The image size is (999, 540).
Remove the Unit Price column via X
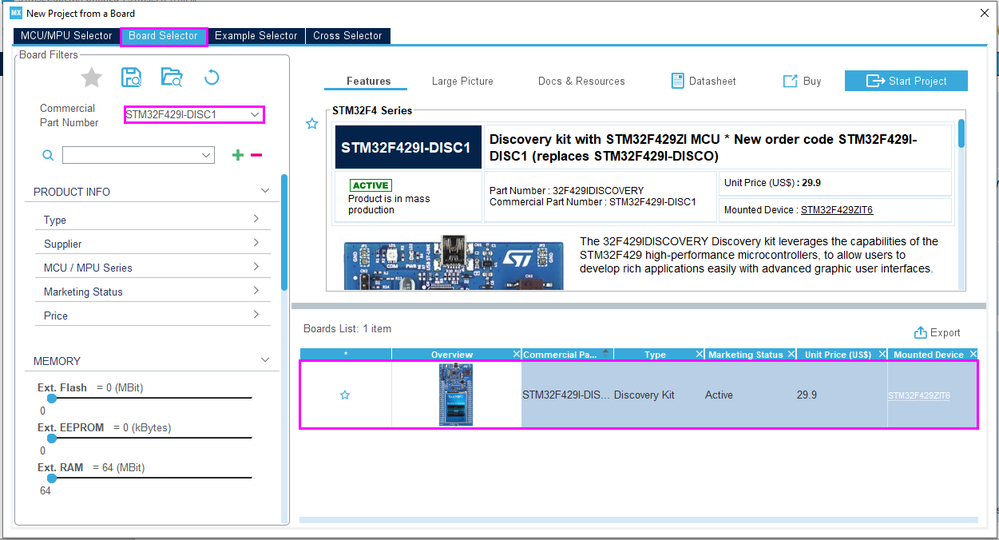tap(882, 354)
